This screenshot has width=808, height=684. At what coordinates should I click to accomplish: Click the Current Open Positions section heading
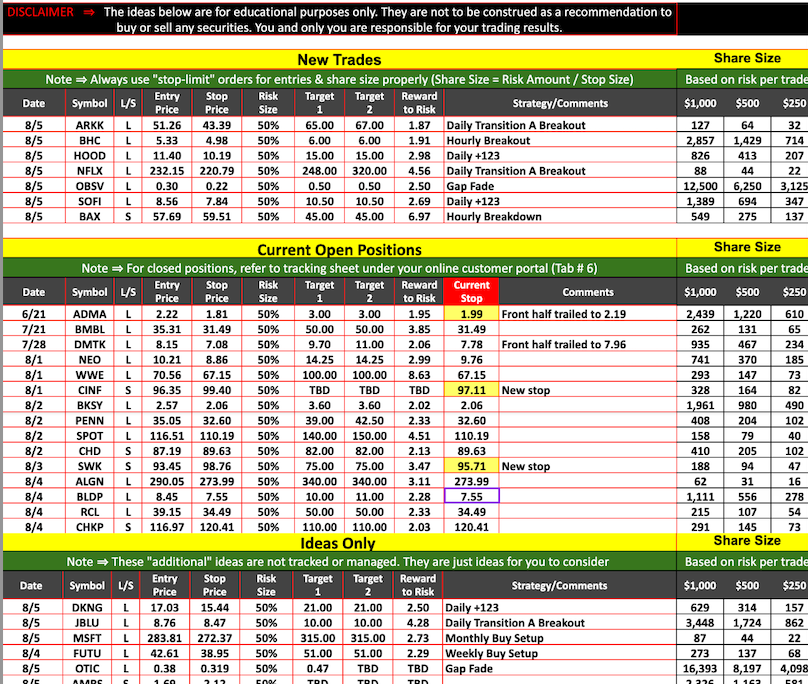pyautogui.click(x=339, y=249)
